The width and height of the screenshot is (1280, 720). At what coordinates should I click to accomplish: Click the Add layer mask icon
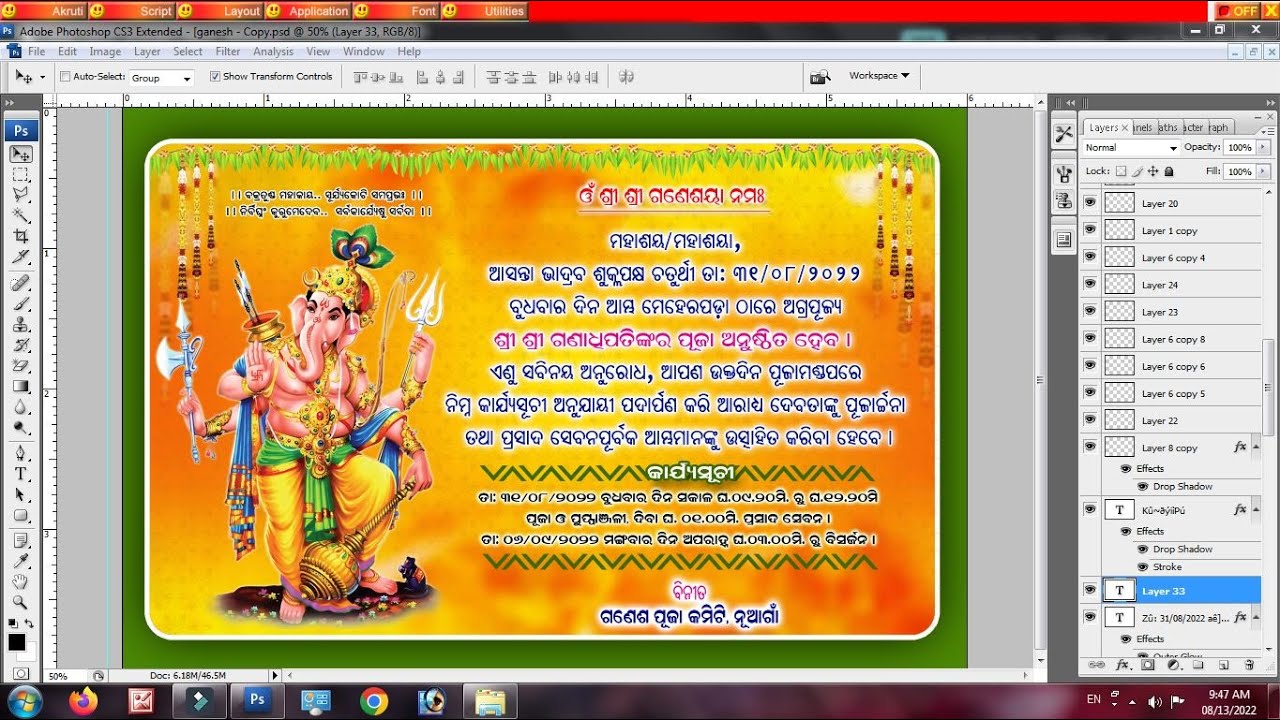1147,665
